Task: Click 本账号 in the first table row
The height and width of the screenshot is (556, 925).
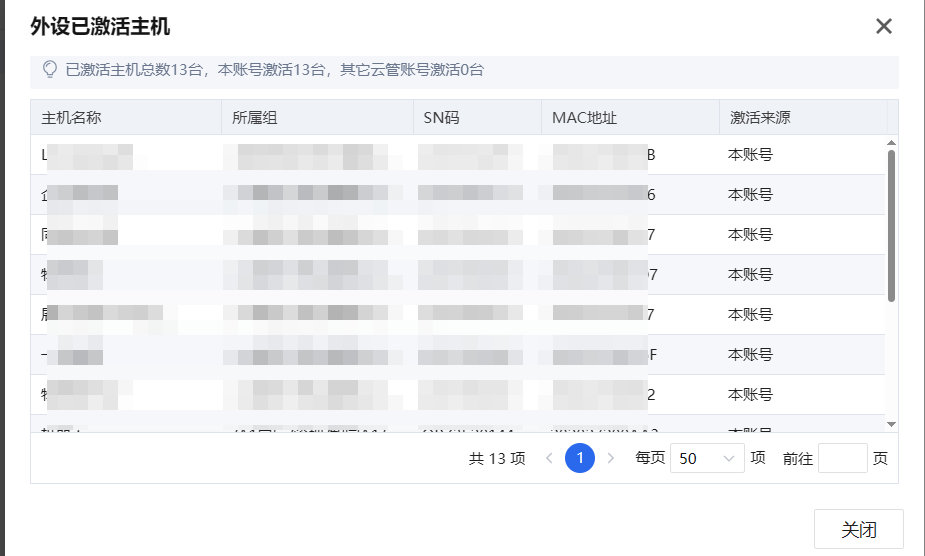Action: [x=750, y=155]
